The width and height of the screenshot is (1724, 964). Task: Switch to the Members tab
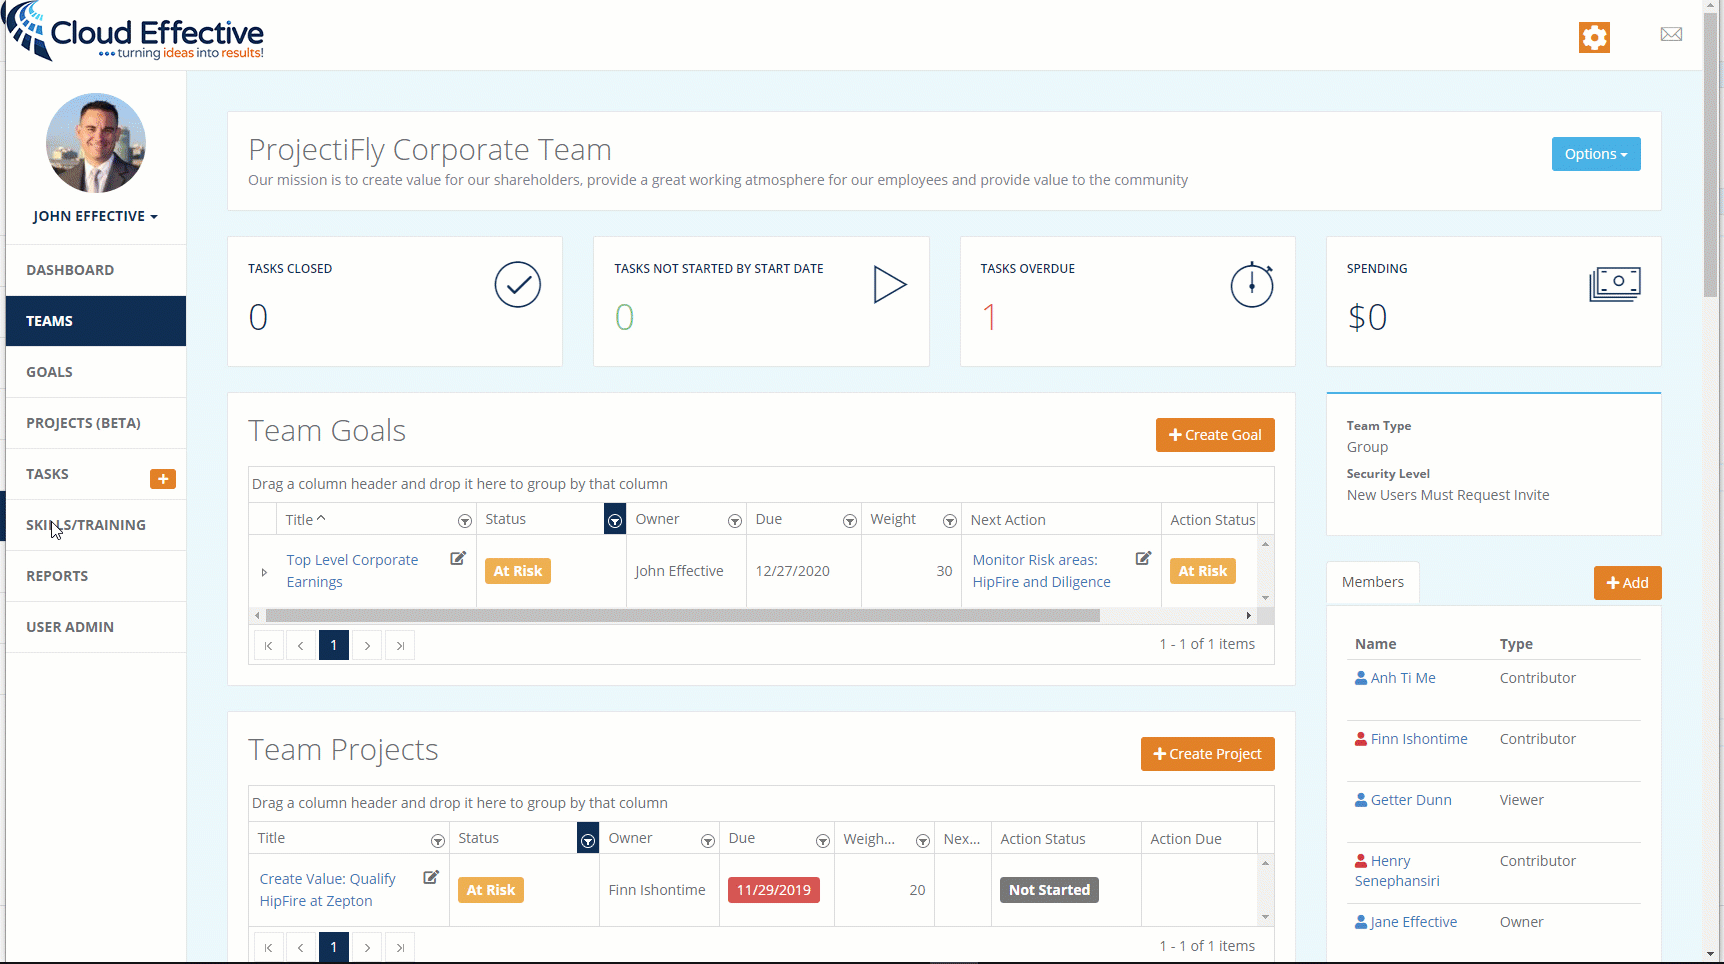tap(1372, 582)
